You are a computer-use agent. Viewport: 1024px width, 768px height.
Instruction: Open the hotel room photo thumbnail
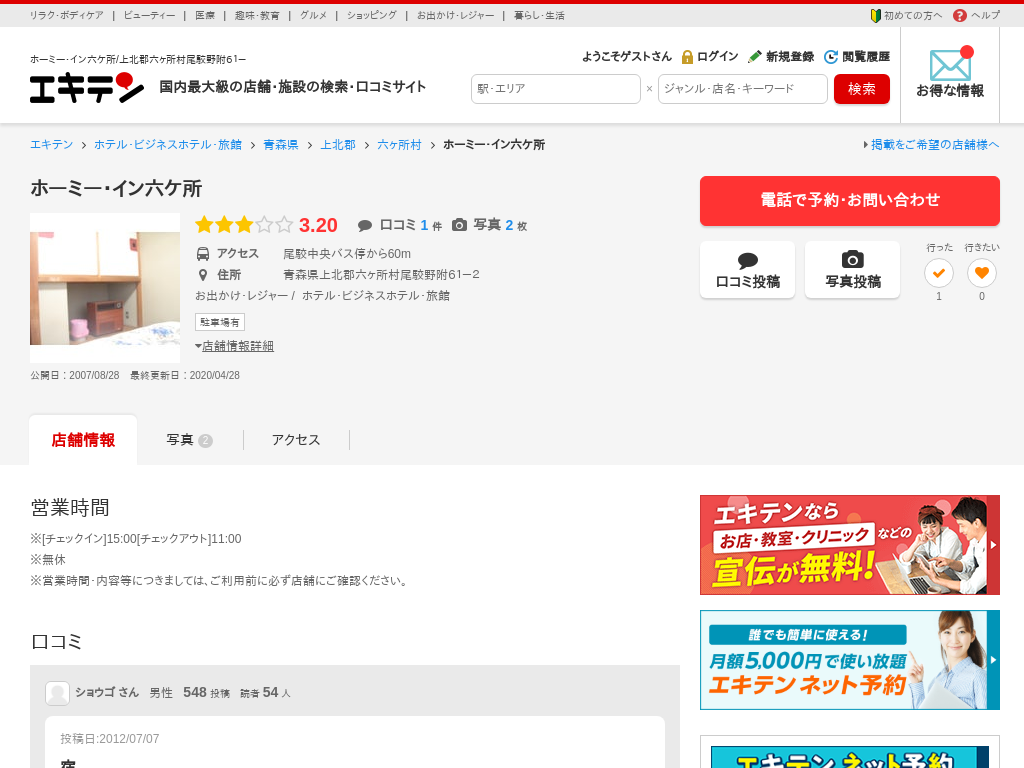(105, 288)
